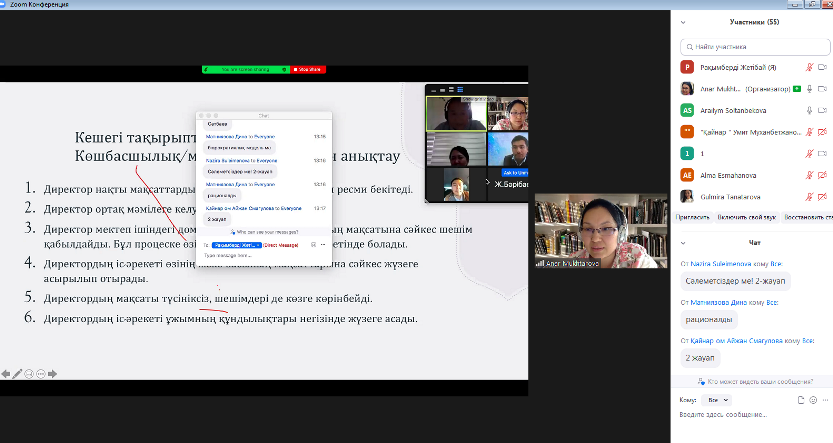Click the camera icon for Рақымберді Жетібай

coord(823,67)
